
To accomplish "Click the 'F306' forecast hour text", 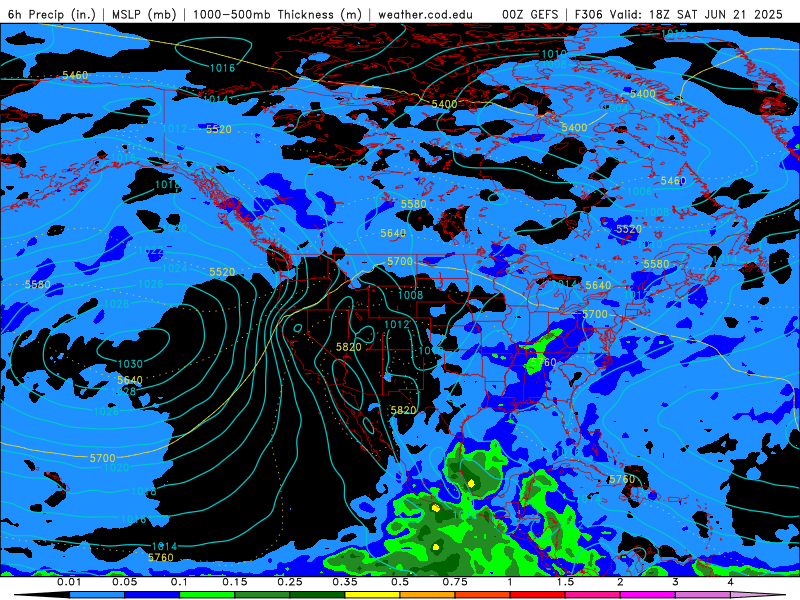I will 588,14.
